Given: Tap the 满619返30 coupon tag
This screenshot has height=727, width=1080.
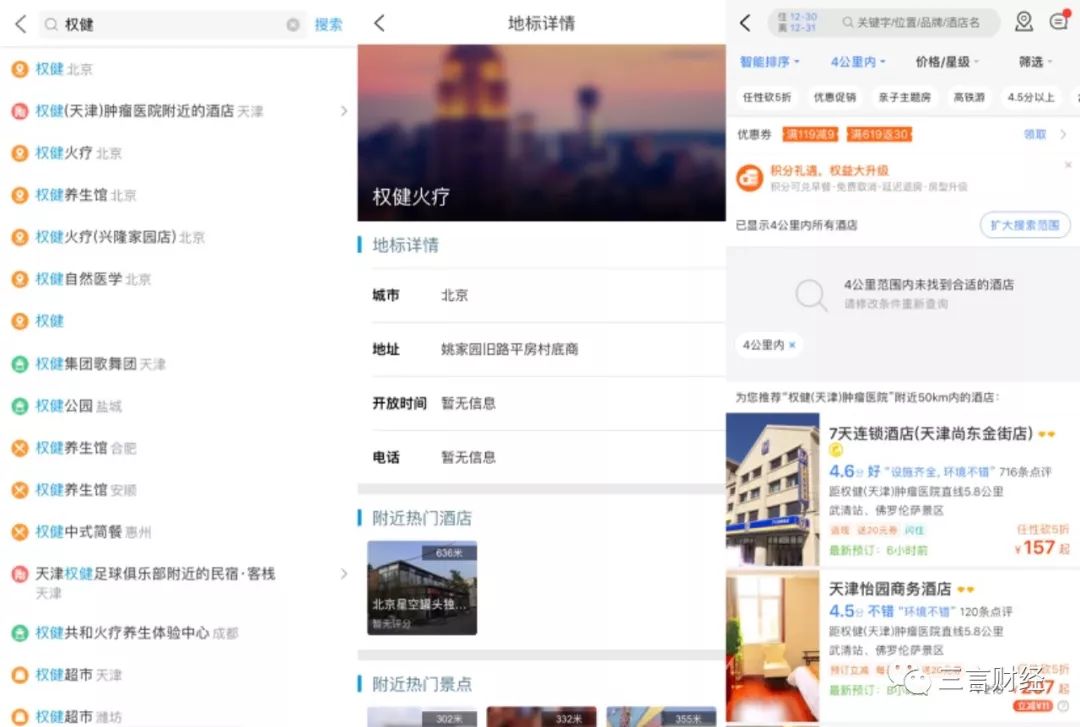Looking at the screenshot, I should pos(880,134).
